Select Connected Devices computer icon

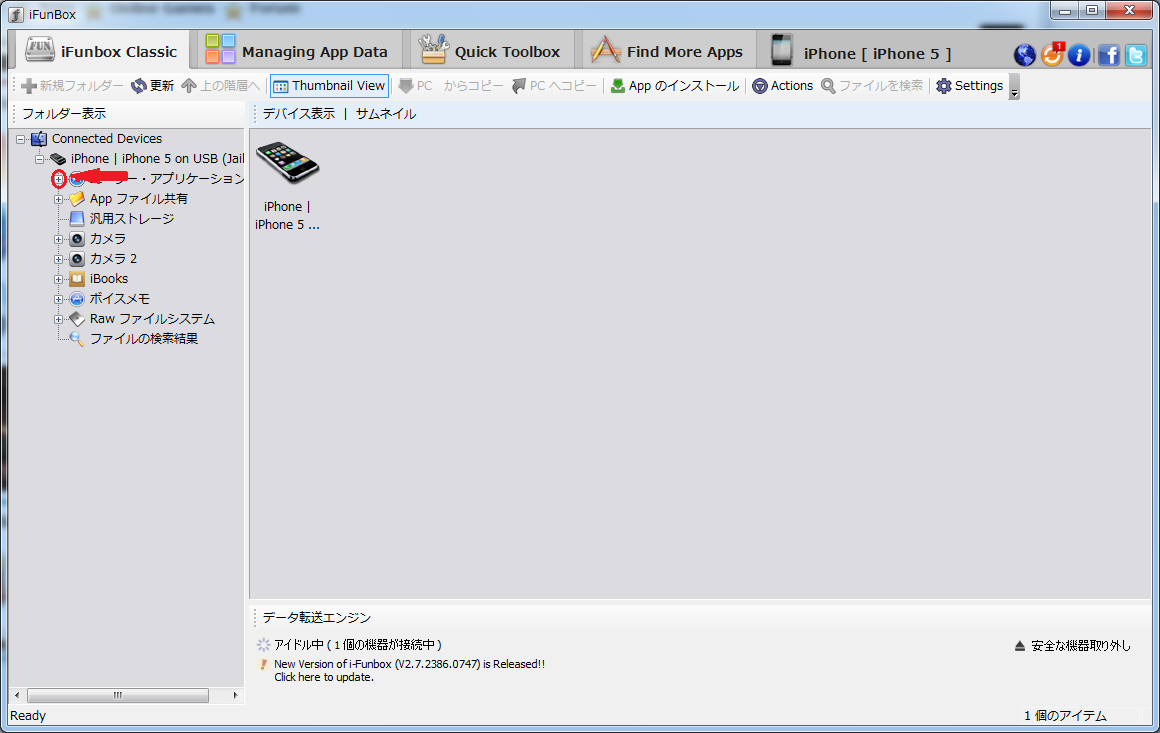[x=39, y=138]
